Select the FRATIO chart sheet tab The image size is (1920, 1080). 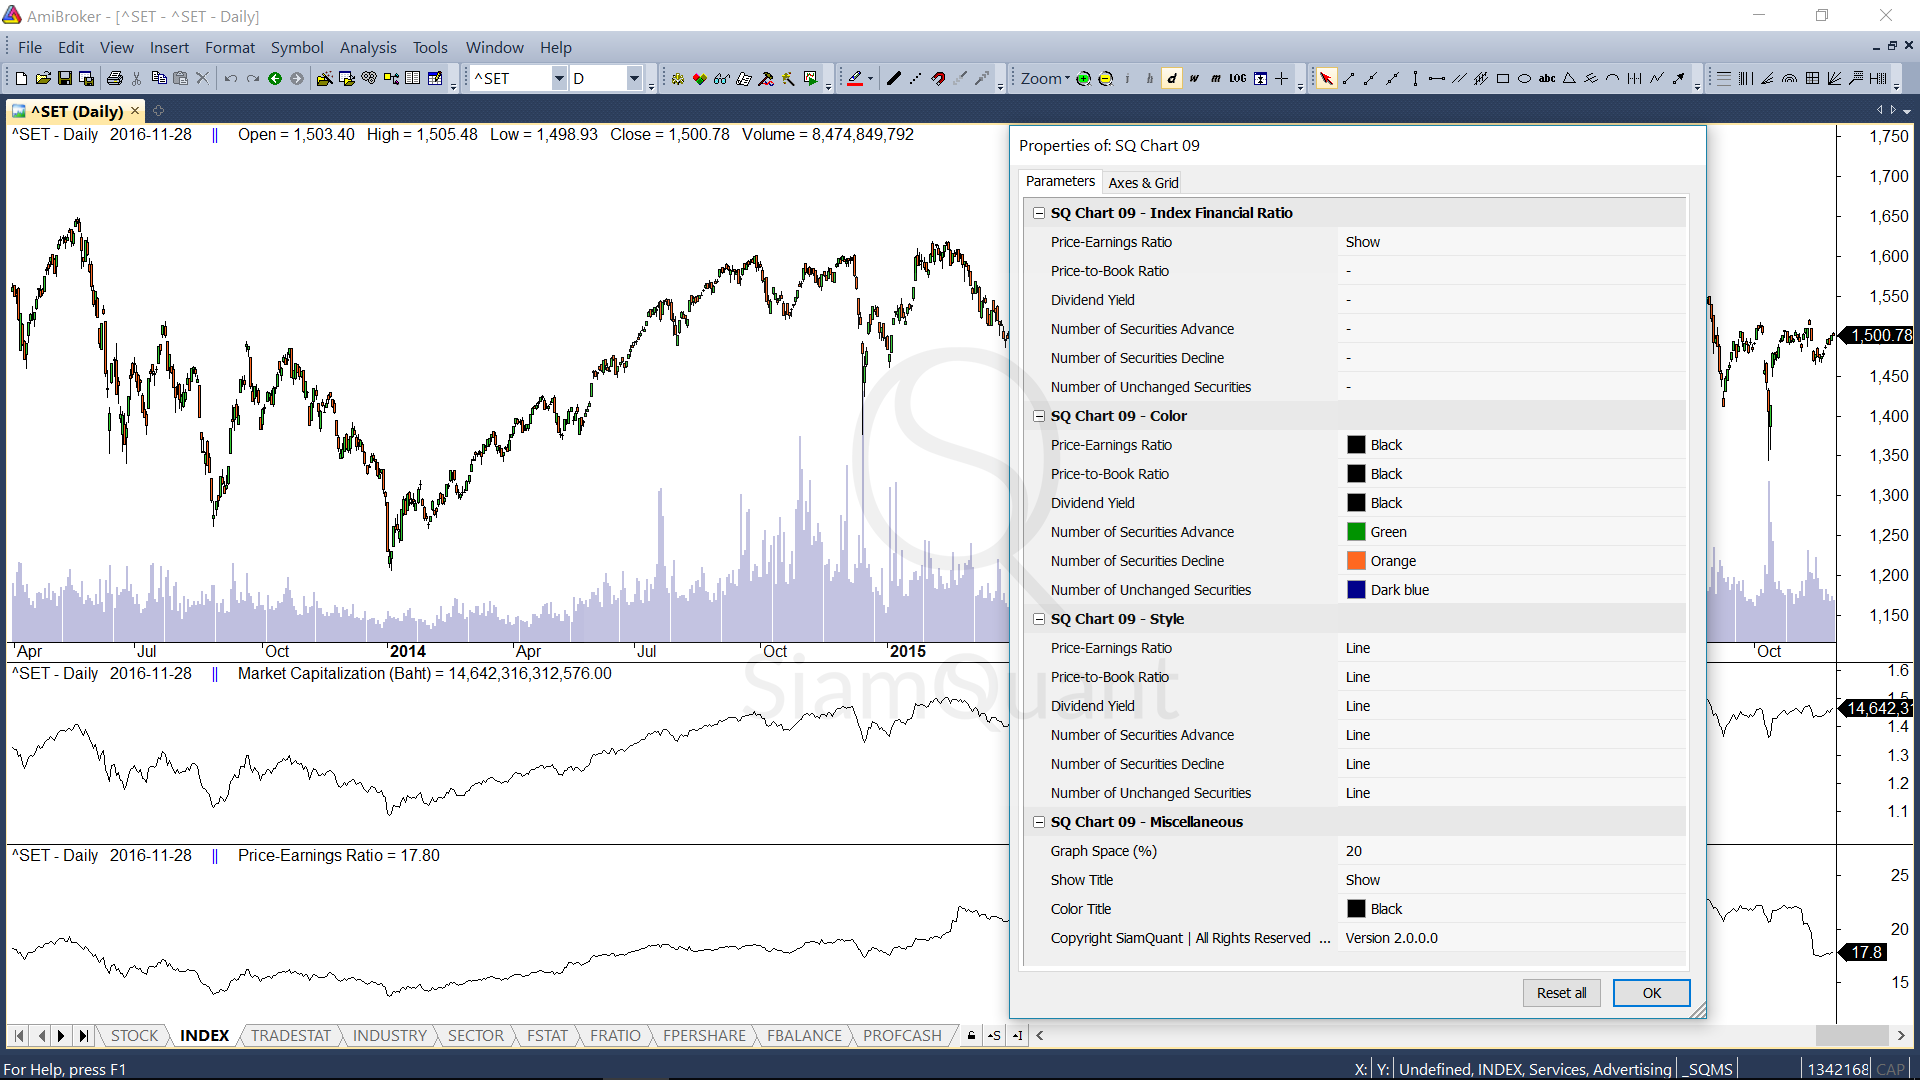coord(615,1035)
